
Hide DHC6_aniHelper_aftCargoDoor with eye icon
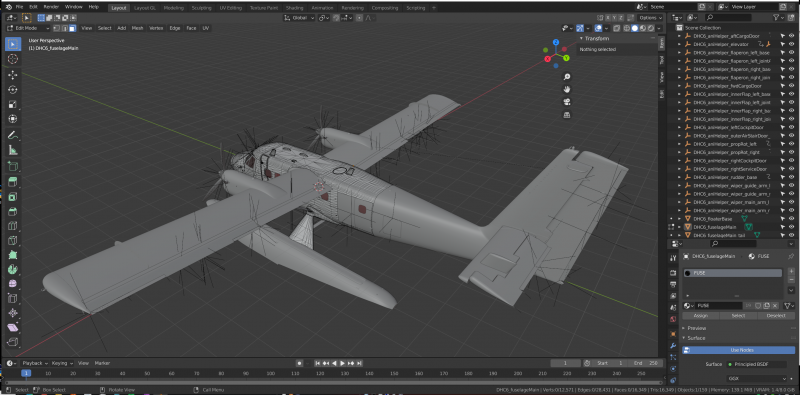click(791, 36)
